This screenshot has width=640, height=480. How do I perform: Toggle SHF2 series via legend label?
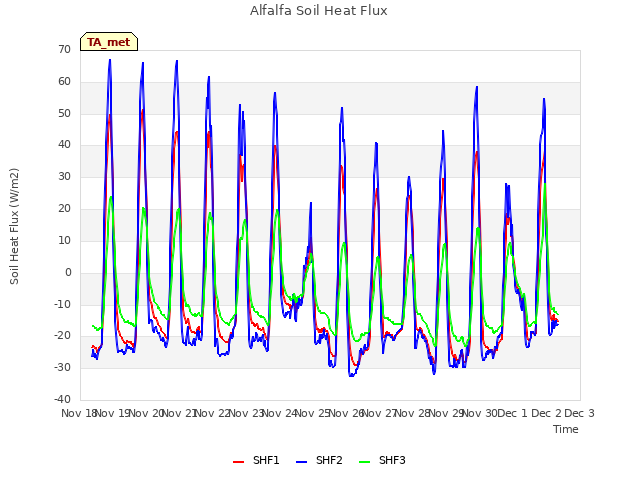click(x=329, y=460)
